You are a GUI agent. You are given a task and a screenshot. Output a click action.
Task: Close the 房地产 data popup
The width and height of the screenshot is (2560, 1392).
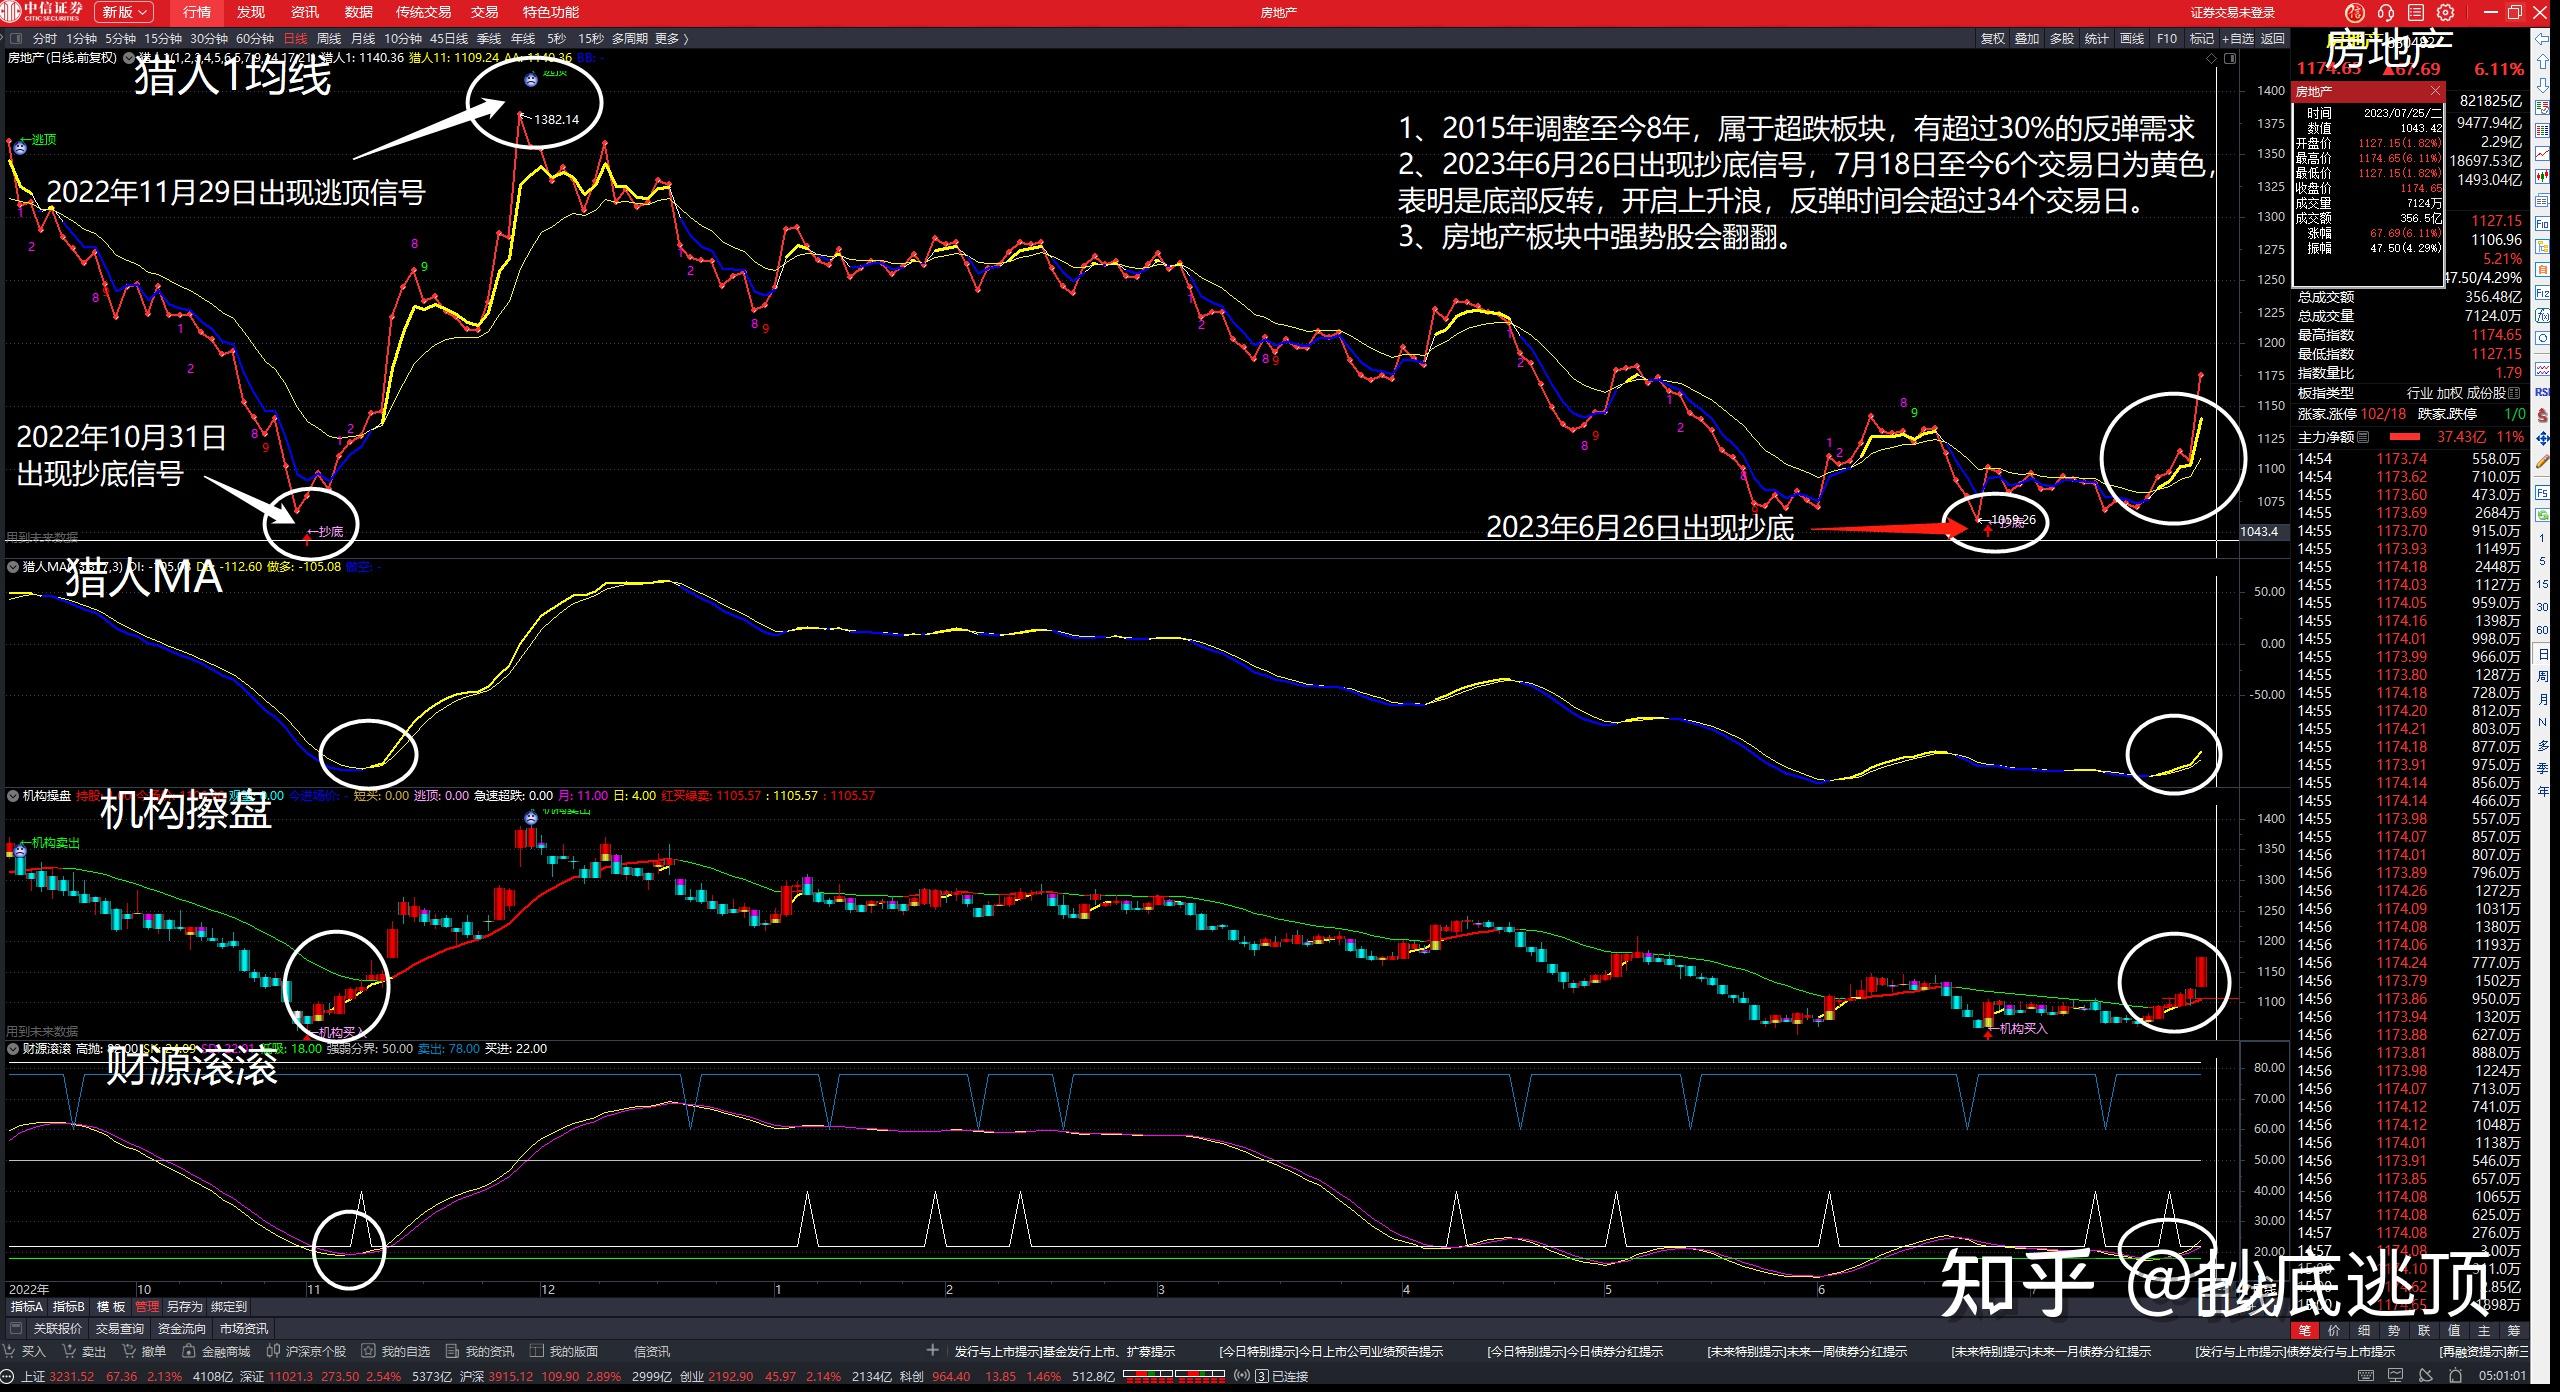[2435, 91]
